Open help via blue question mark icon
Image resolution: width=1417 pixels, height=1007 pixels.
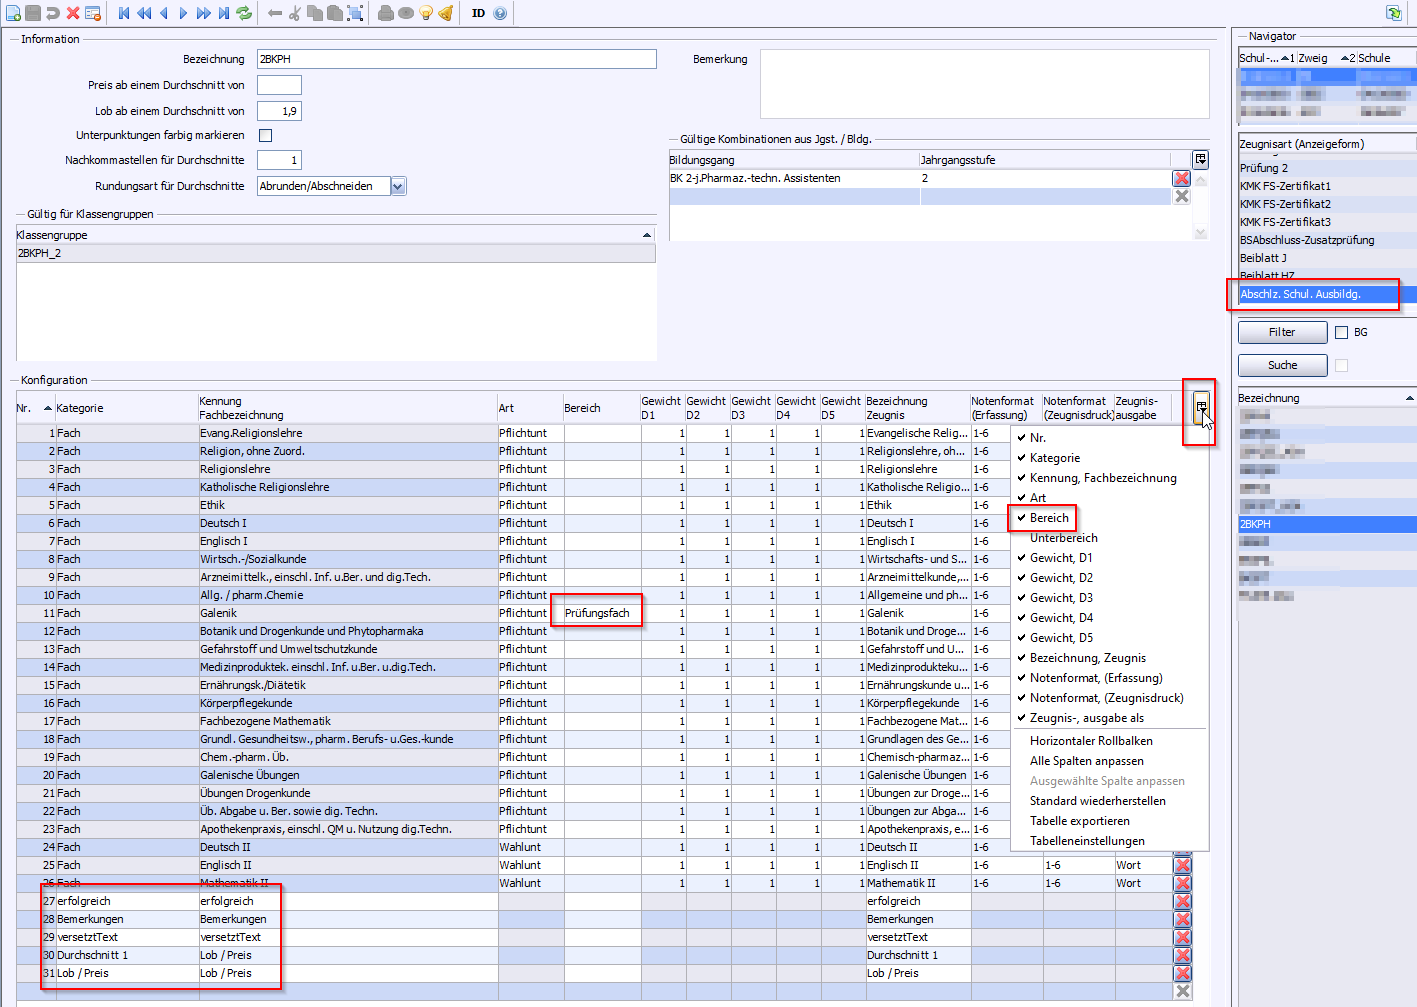[500, 13]
